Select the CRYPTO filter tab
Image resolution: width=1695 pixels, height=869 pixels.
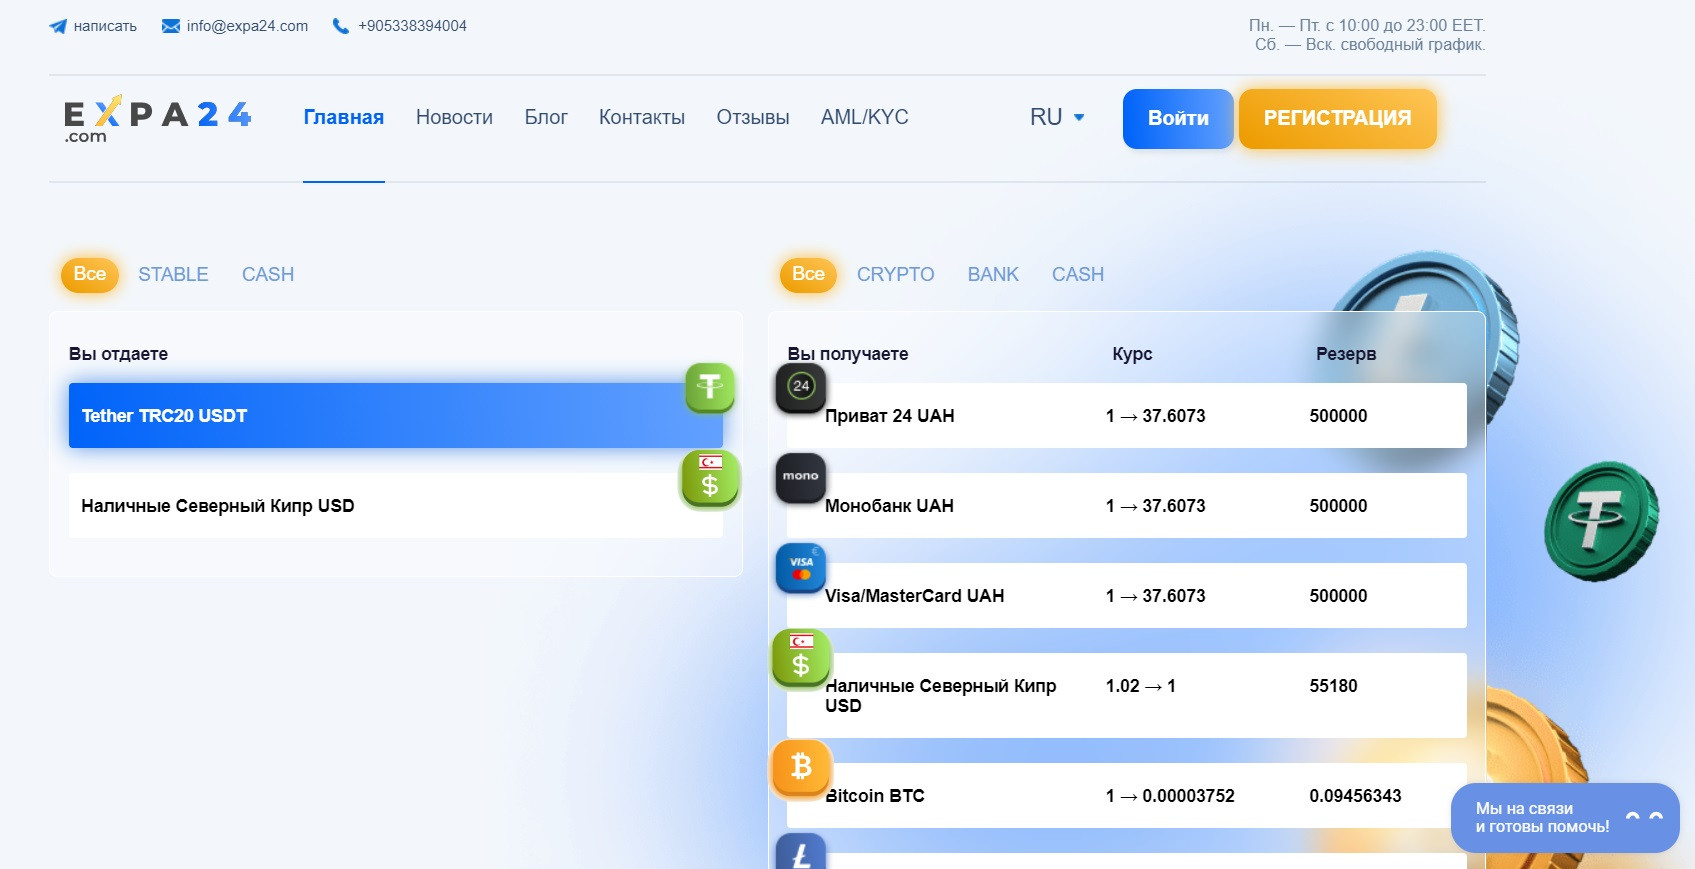click(x=895, y=274)
